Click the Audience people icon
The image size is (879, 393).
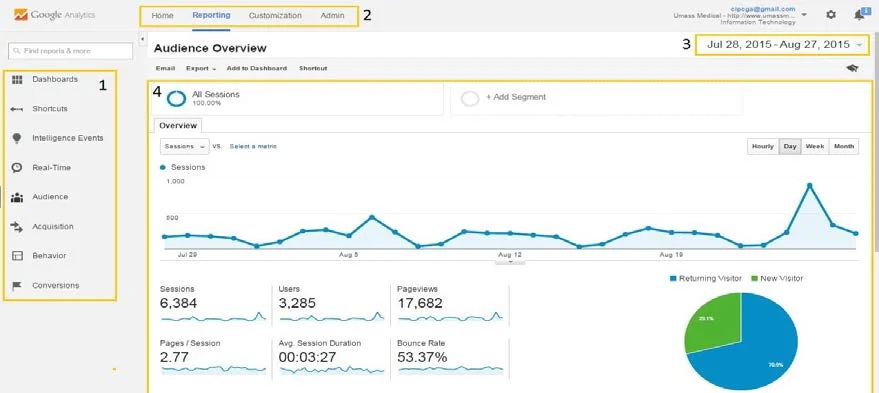click(17, 197)
